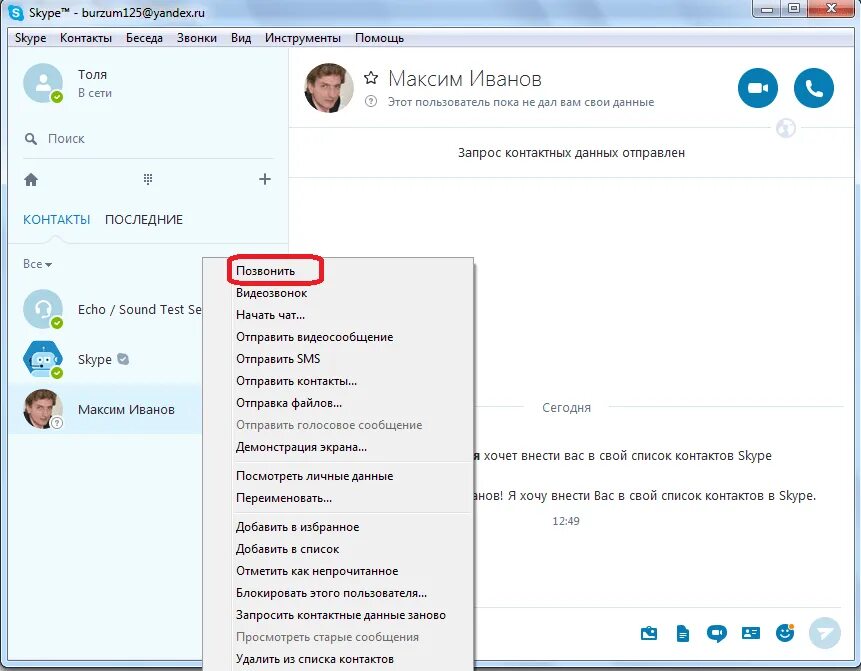Select Запросить контактные данные заново entry
861x671 pixels.
click(338, 614)
